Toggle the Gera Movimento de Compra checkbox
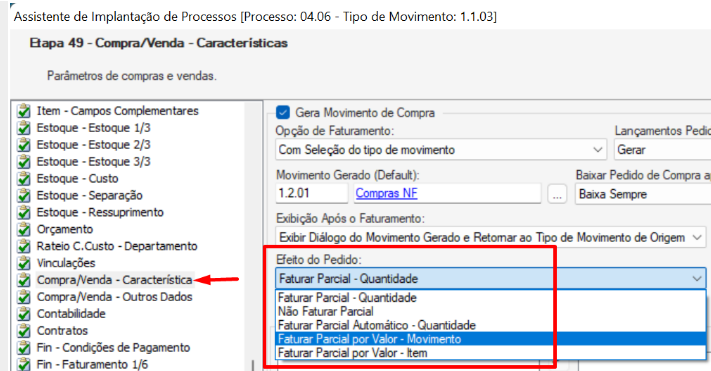This screenshot has height=371, width=711. click(x=283, y=112)
